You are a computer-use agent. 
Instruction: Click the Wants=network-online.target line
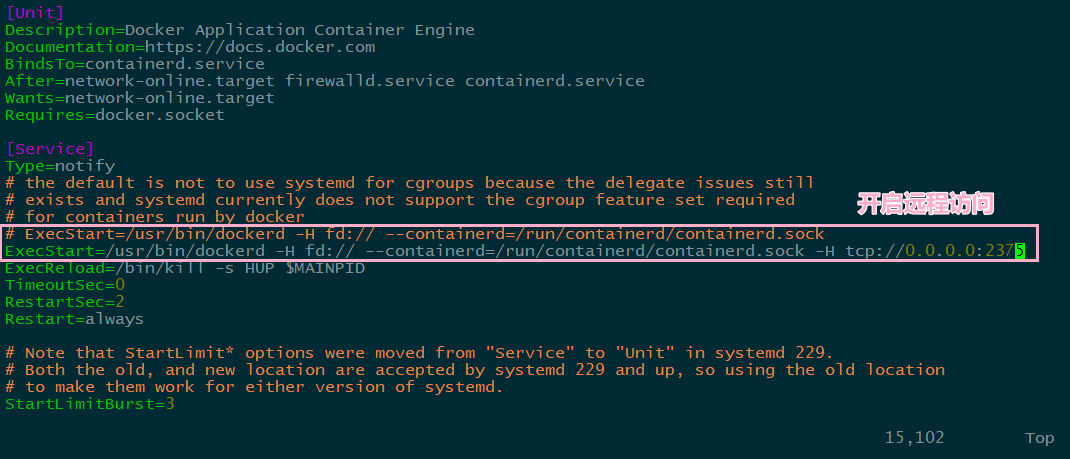point(140,98)
